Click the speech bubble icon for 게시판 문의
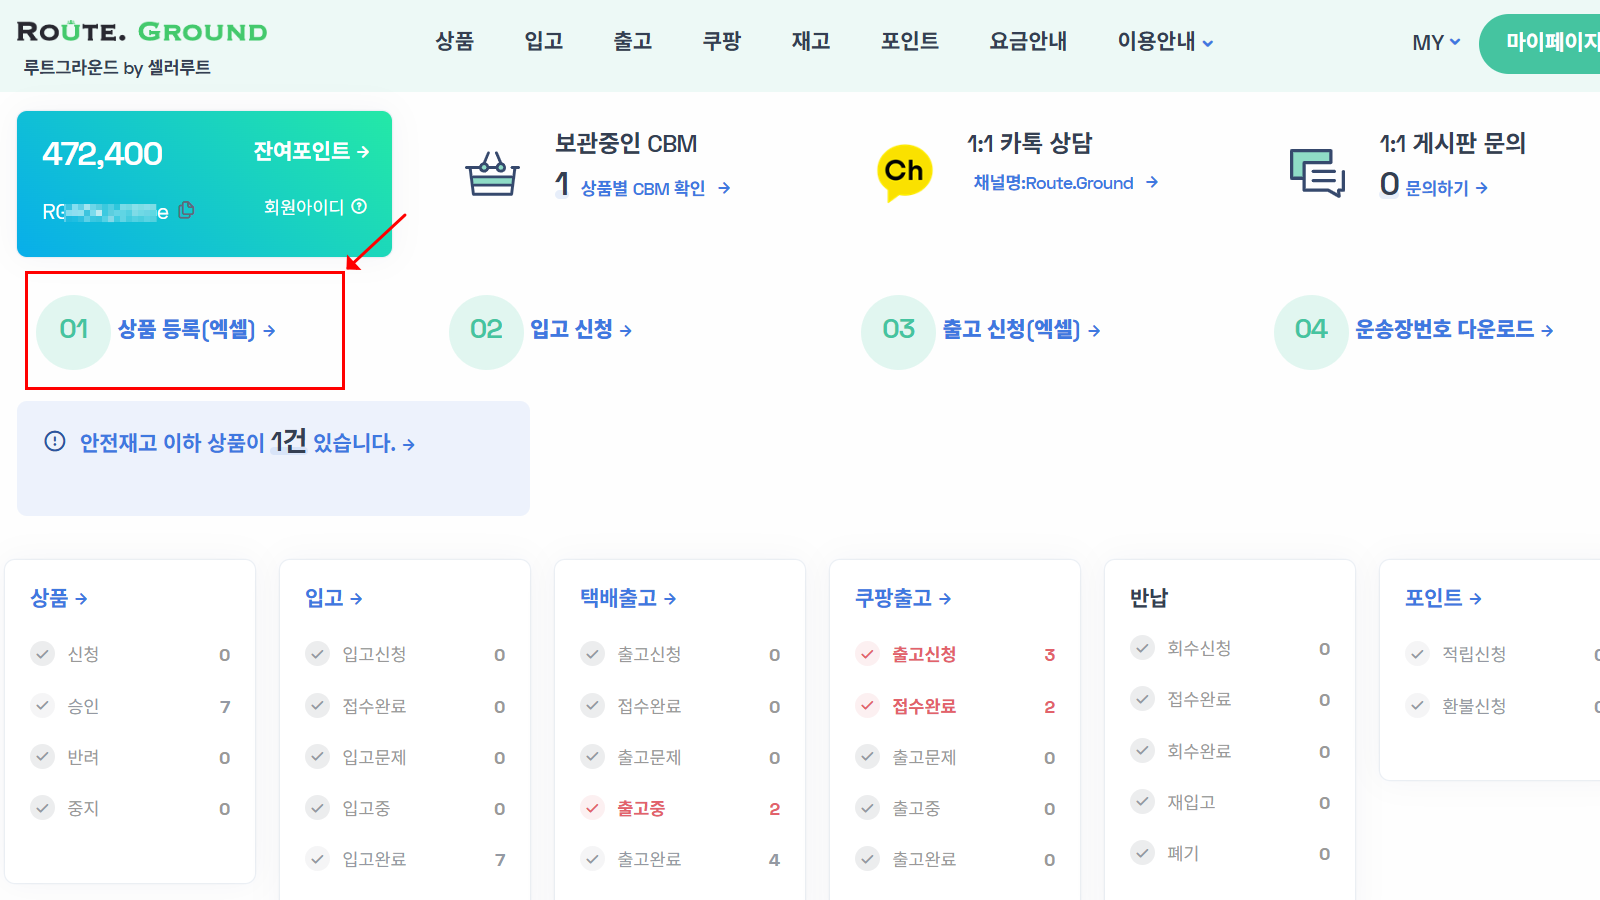This screenshot has width=1600, height=900. tap(1317, 174)
